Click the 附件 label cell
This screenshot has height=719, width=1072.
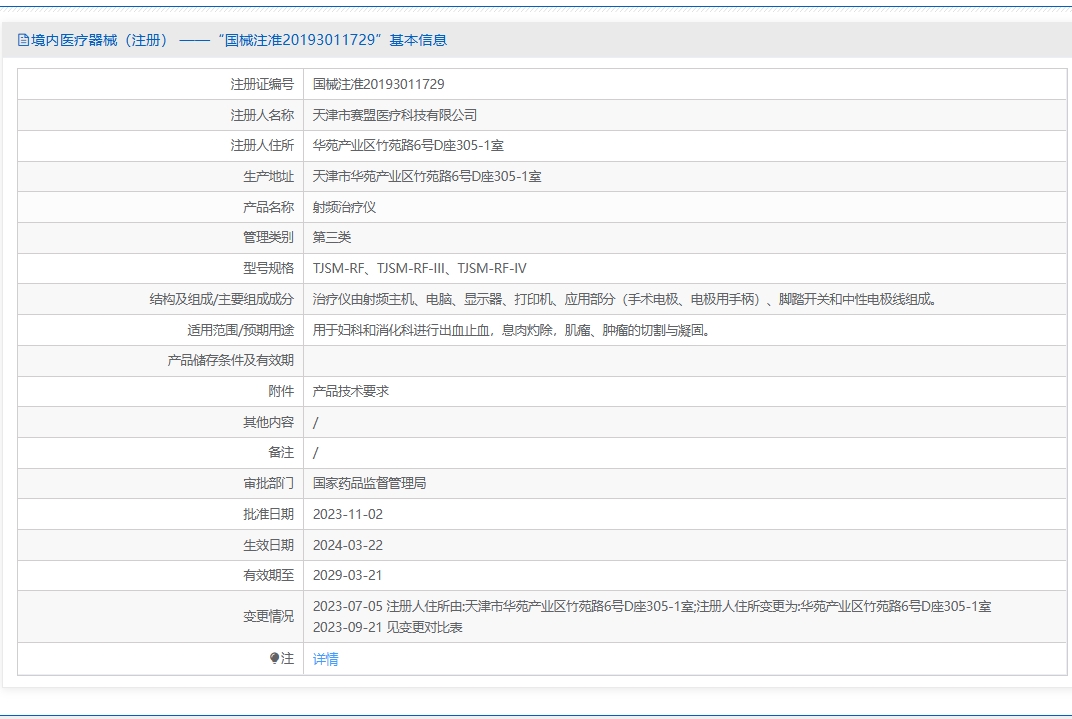(x=161, y=391)
